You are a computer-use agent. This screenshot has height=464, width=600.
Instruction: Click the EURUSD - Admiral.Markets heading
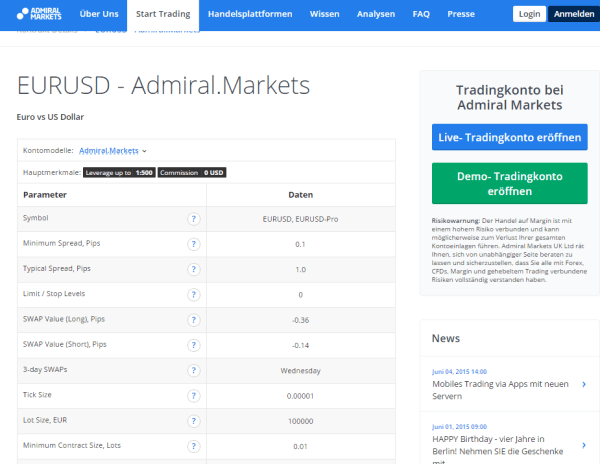(x=163, y=85)
